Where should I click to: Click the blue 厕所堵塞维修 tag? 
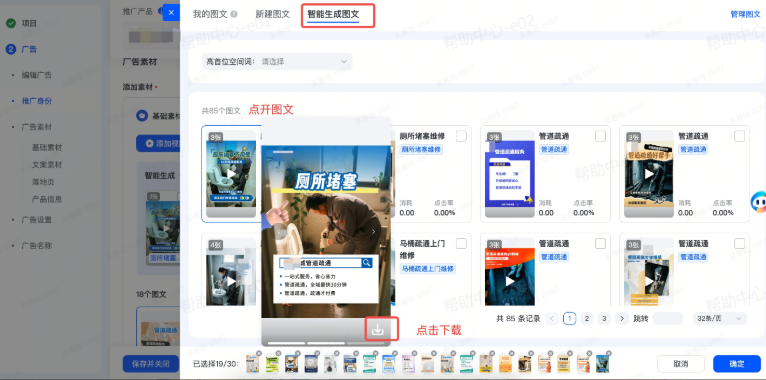pos(421,149)
